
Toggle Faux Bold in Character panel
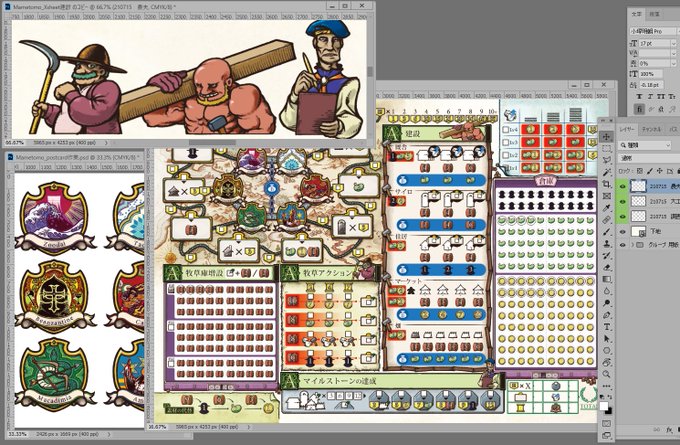tap(639, 96)
